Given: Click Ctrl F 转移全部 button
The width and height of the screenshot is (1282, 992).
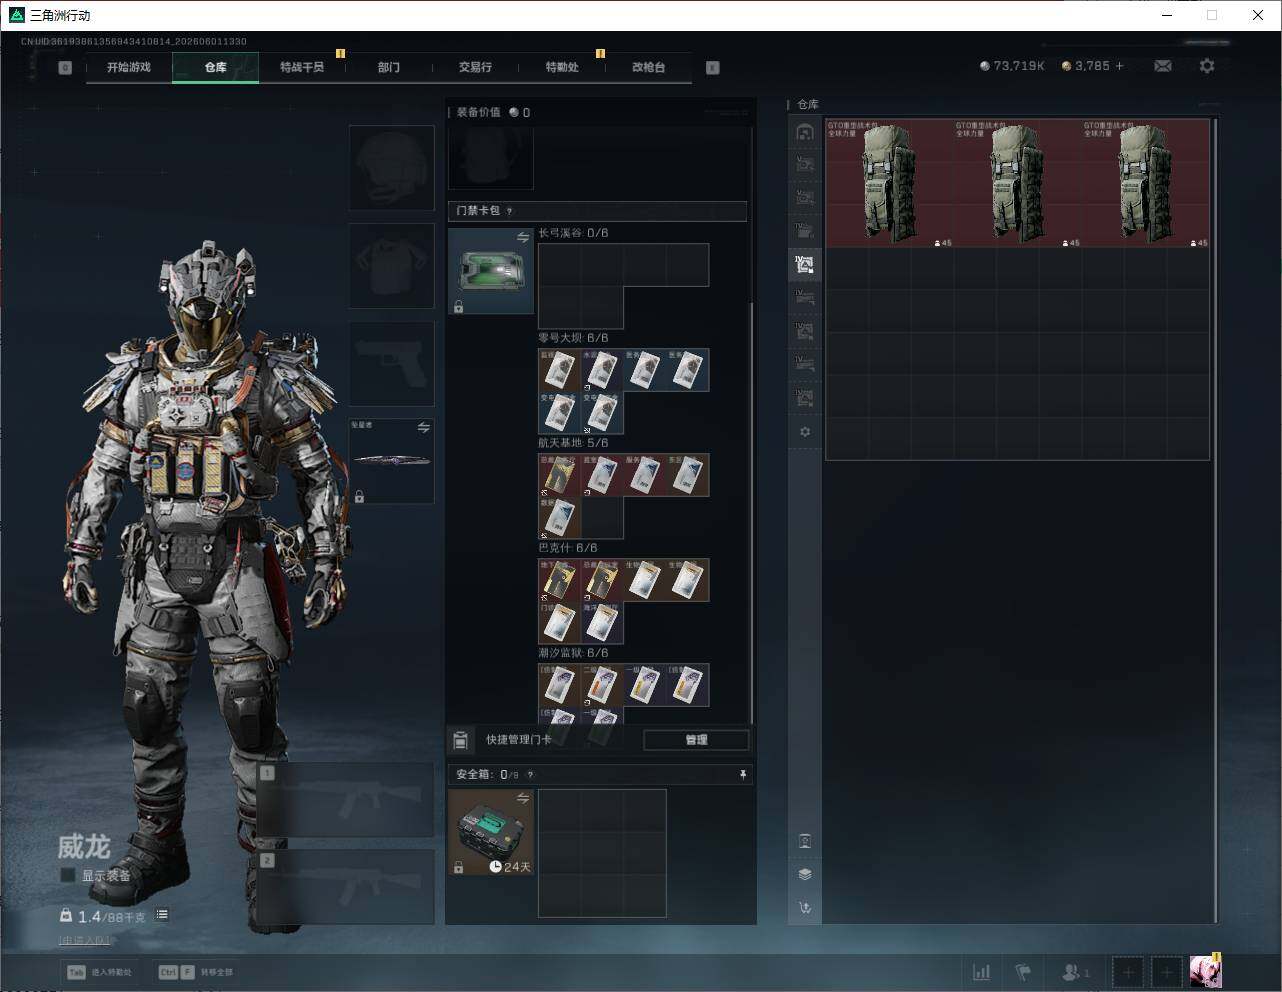Looking at the screenshot, I should (196, 972).
